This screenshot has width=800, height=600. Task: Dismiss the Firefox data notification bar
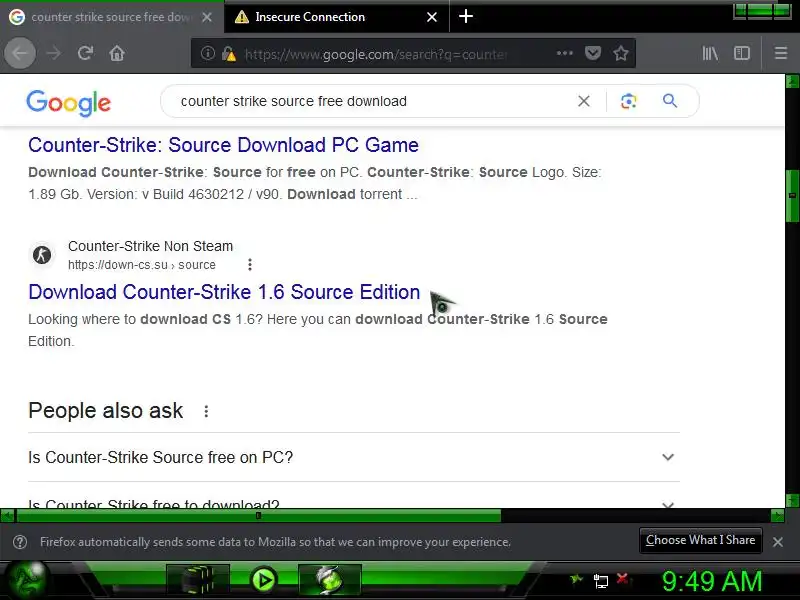778,542
